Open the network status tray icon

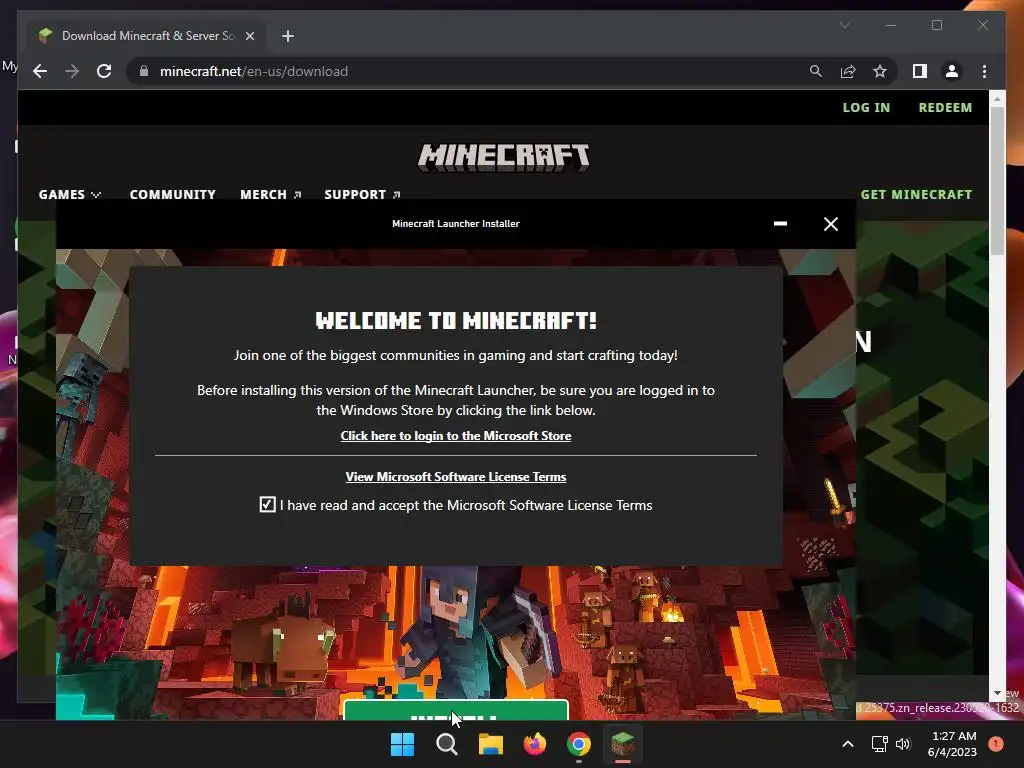click(x=880, y=744)
